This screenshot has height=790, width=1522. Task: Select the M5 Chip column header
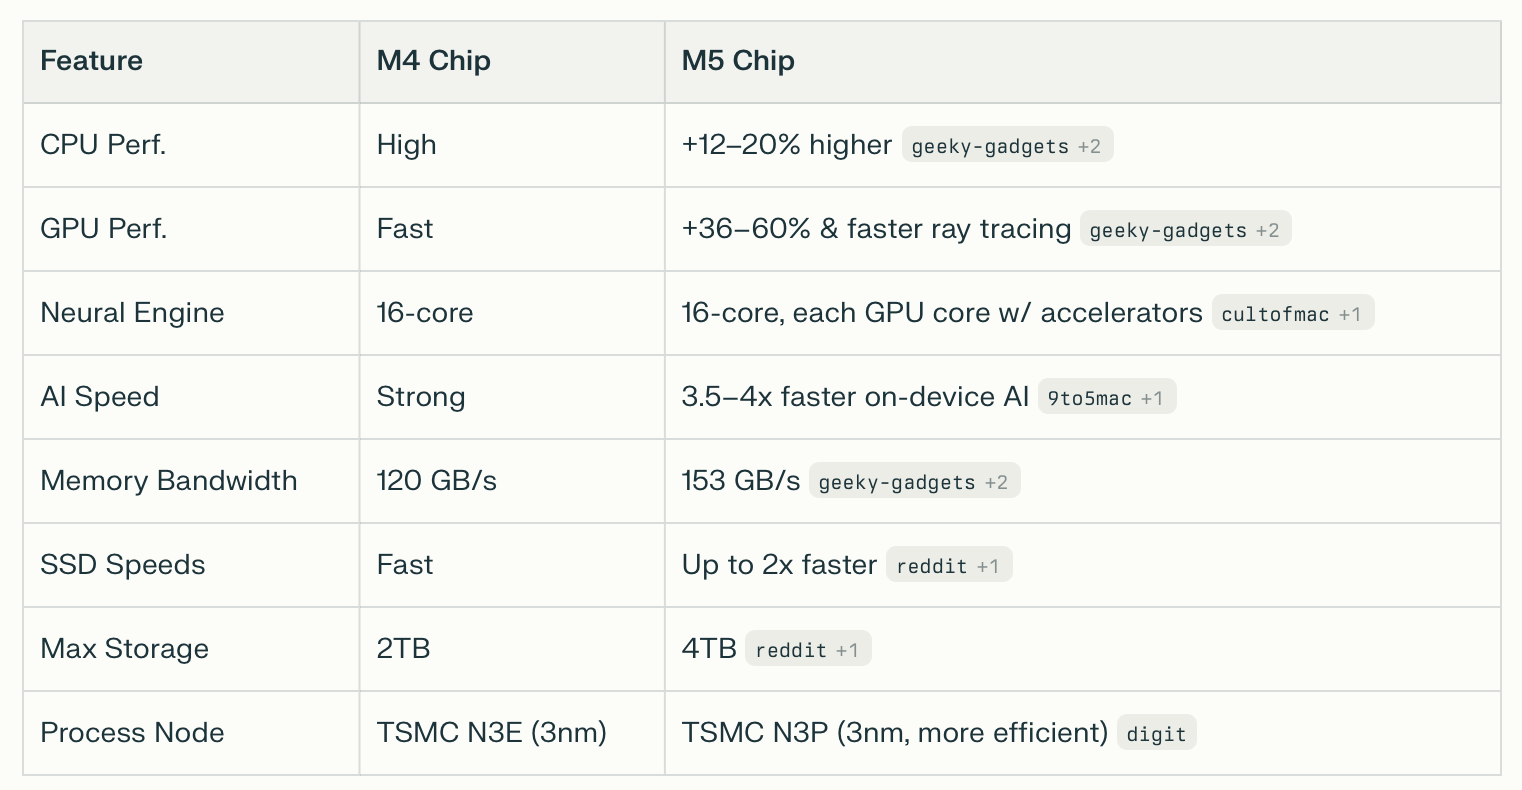(x=738, y=61)
